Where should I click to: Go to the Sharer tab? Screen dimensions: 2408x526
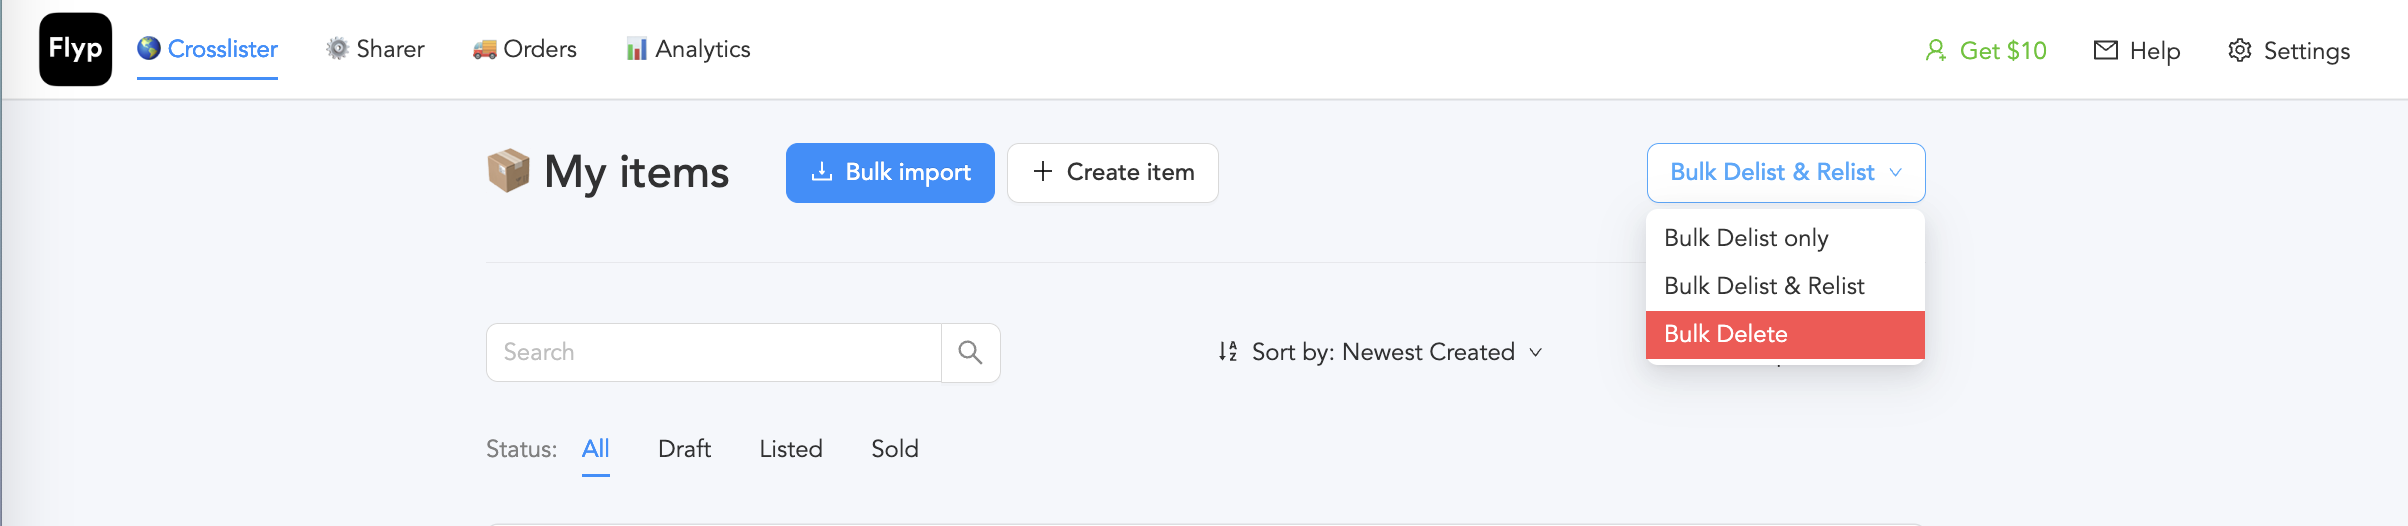tap(375, 49)
